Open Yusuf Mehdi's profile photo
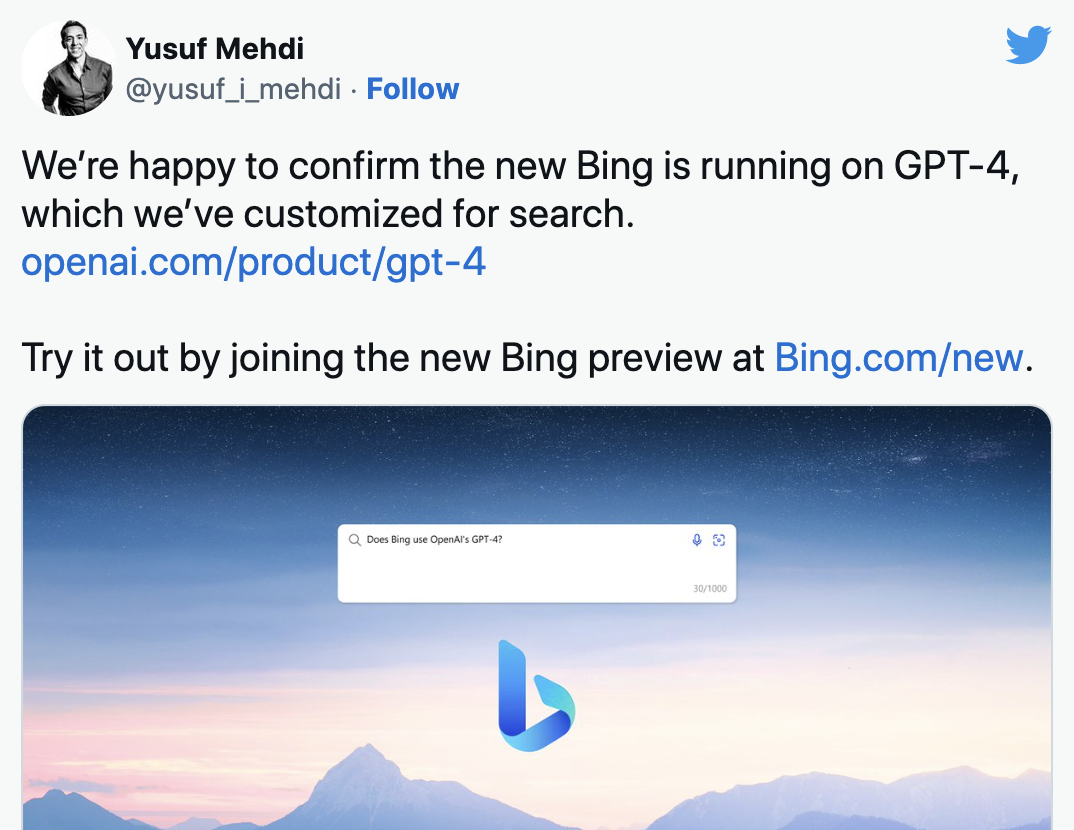Viewport: 1074px width, 830px height. [x=68, y=68]
